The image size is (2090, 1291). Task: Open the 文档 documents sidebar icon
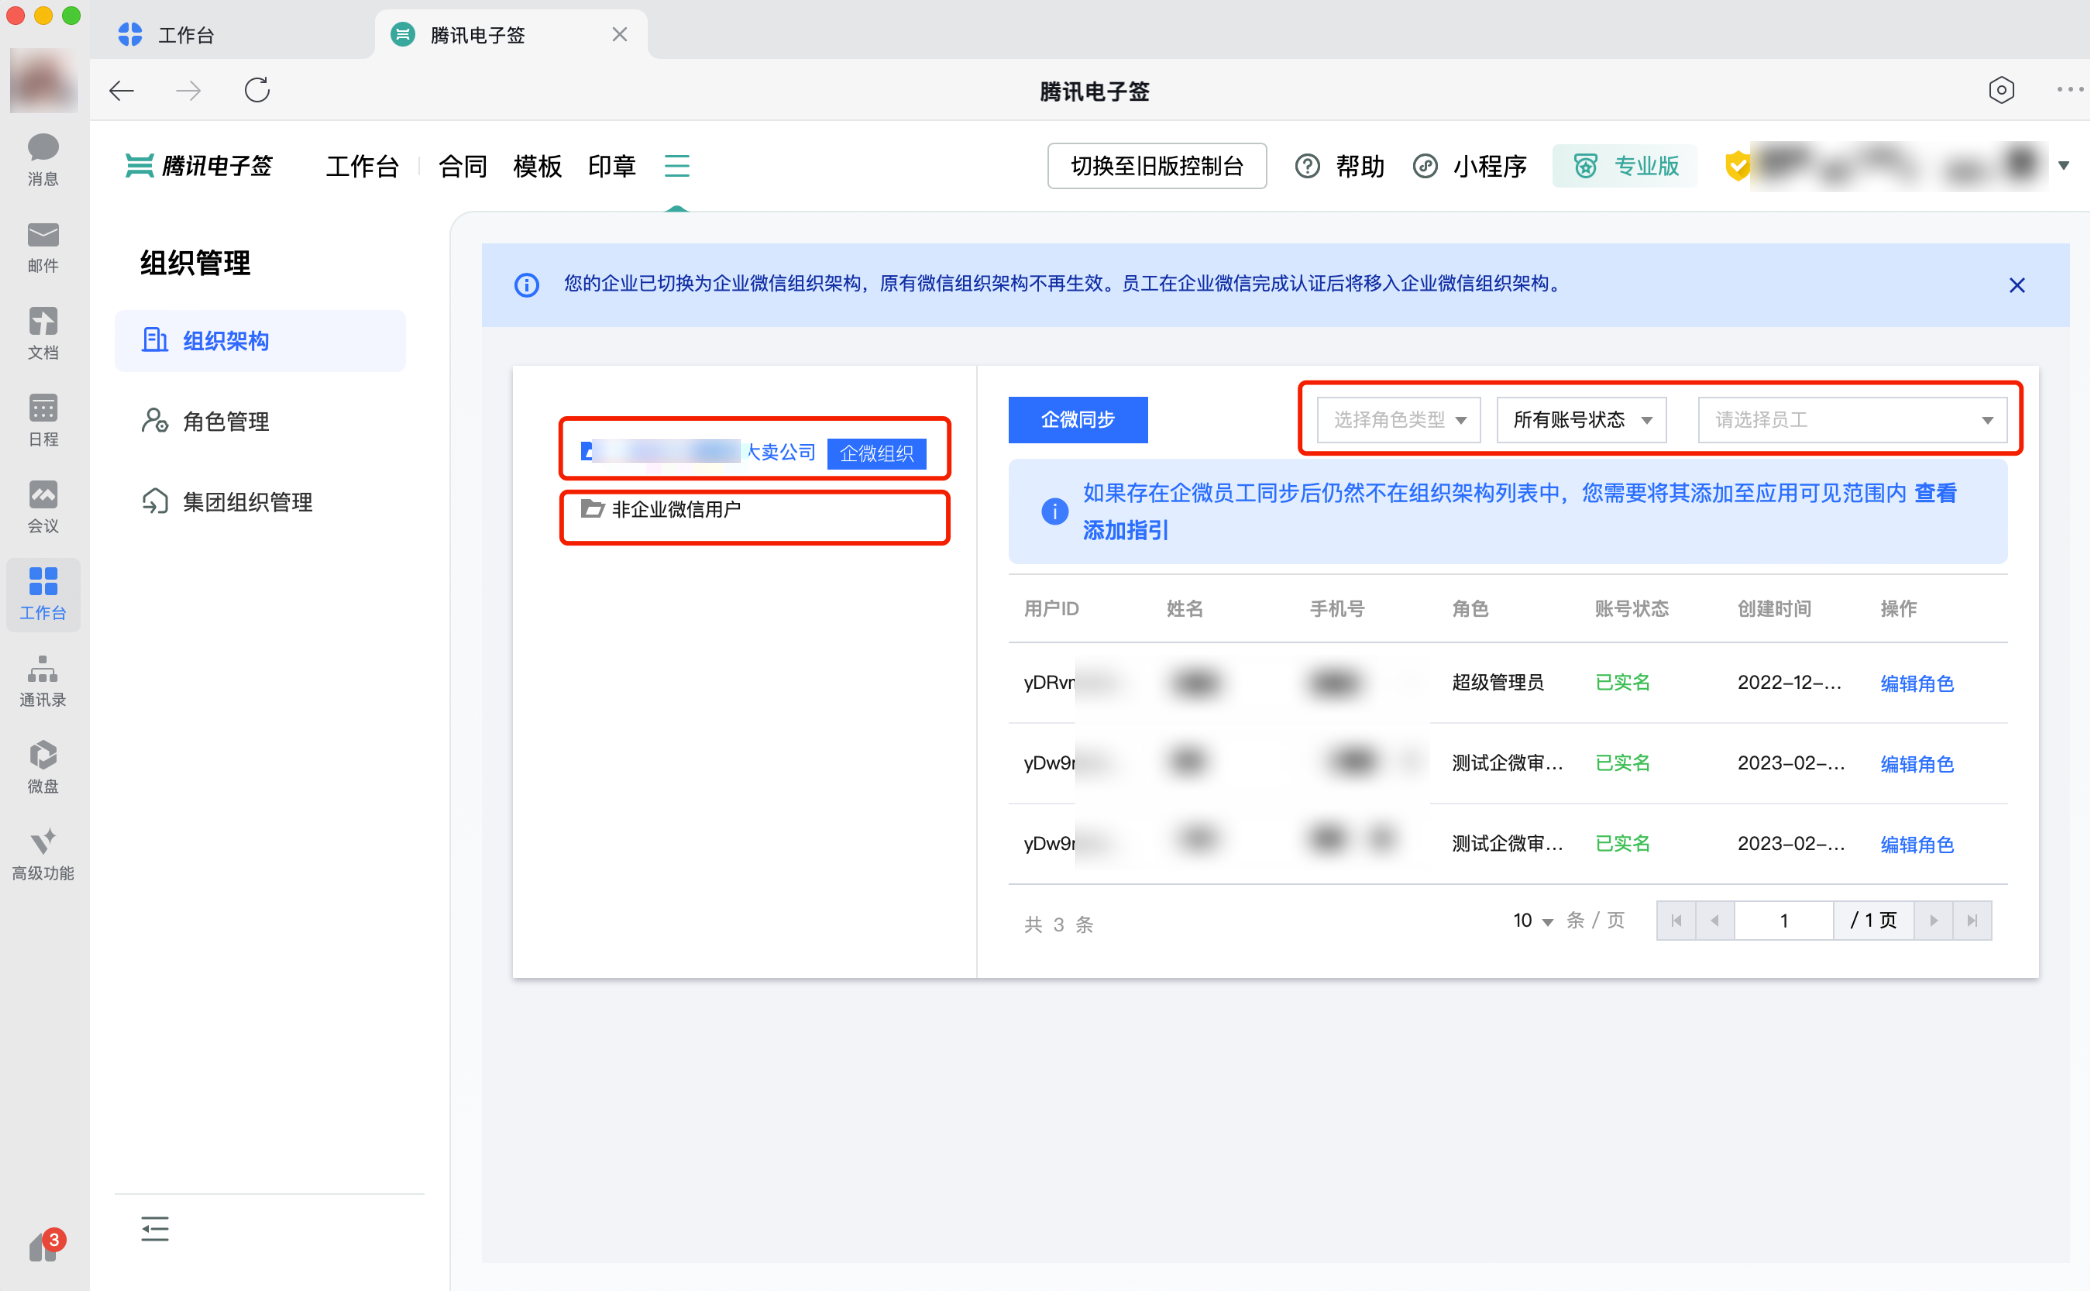point(43,334)
